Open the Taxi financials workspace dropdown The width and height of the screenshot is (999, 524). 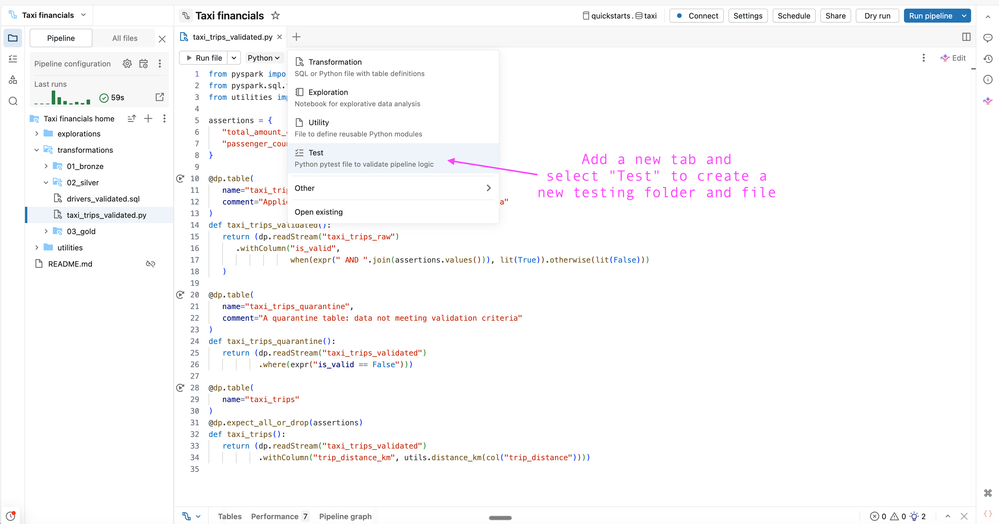[48, 15]
